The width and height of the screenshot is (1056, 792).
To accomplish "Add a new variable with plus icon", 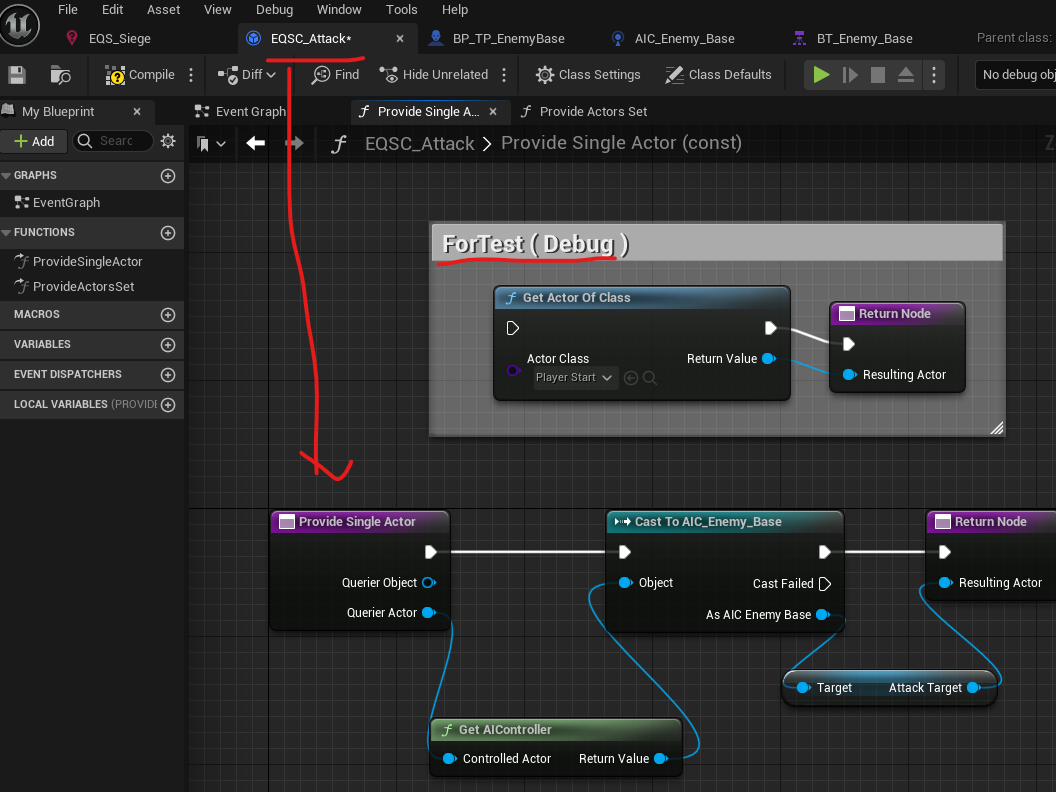I will 168,344.
